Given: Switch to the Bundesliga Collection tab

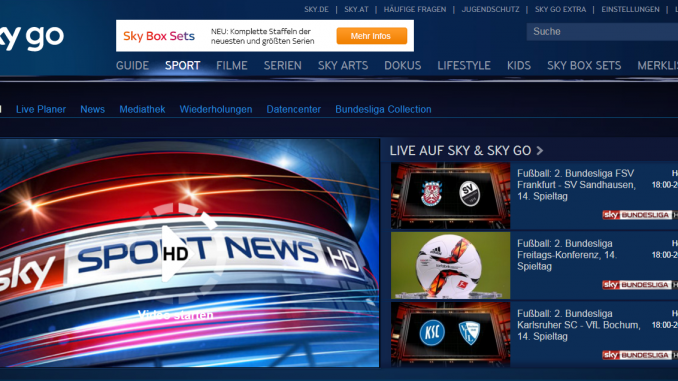Looking at the screenshot, I should coord(384,109).
